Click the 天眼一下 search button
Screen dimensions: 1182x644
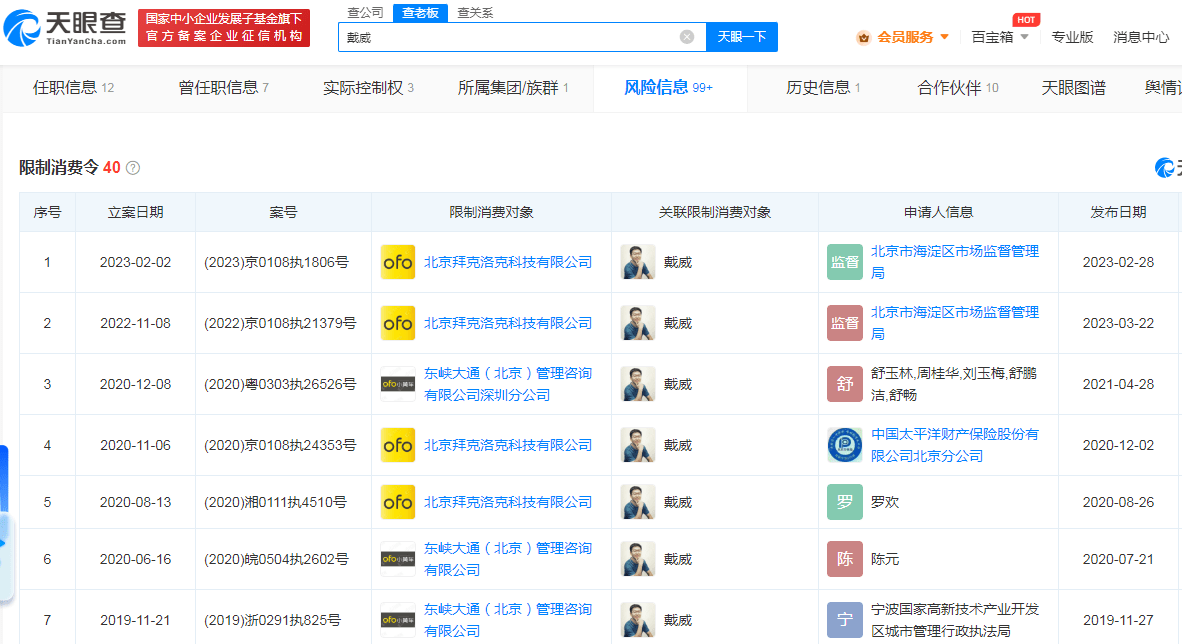742,37
